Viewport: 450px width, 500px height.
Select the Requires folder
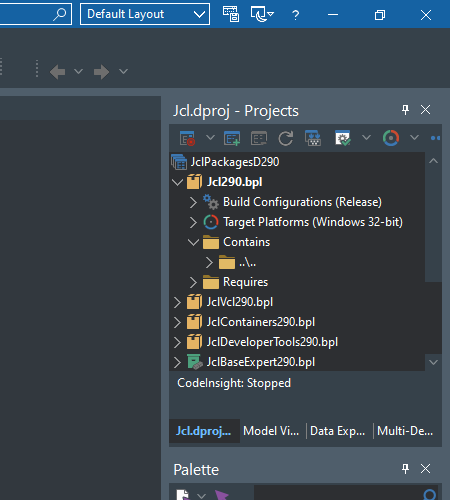245,282
